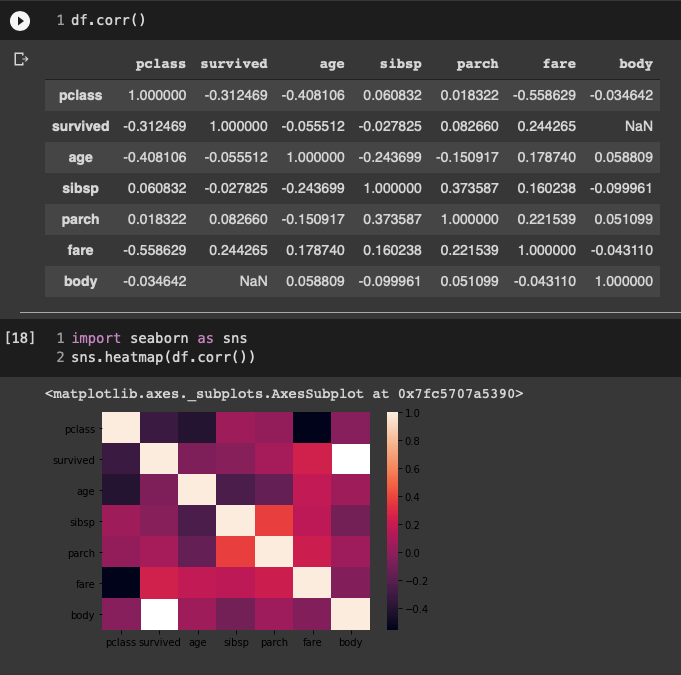681x675 pixels.
Task: Click the orange-red heatmap square in sibsp row
Action: click(273, 522)
